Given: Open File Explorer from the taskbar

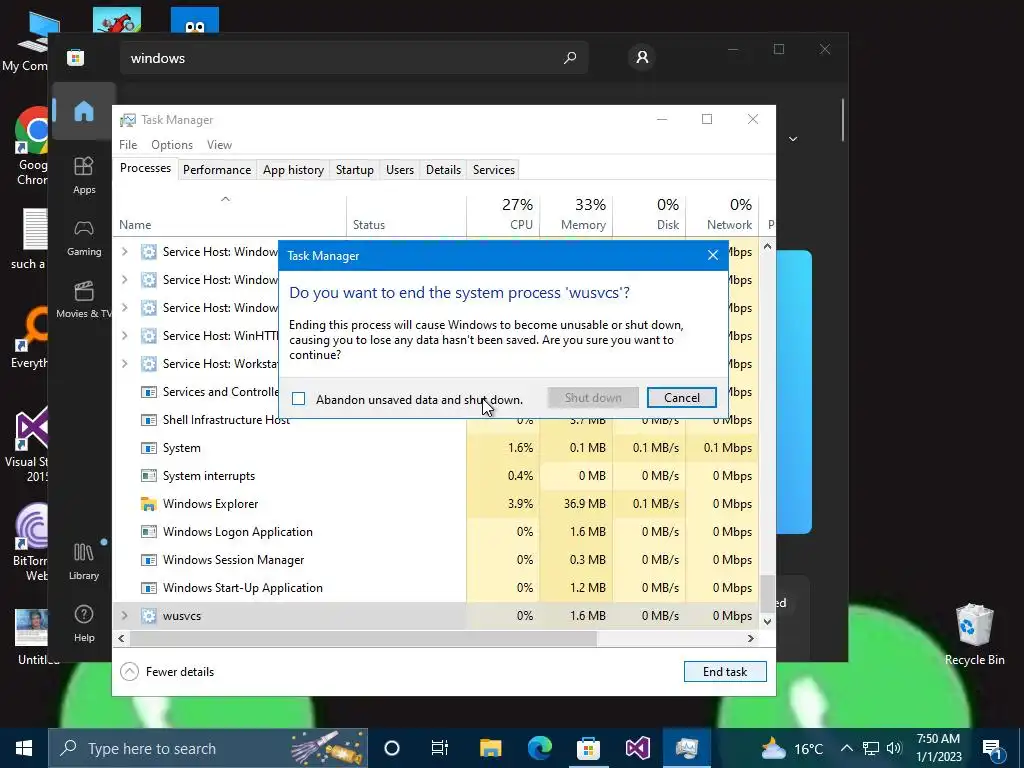Looking at the screenshot, I should click(x=490, y=748).
